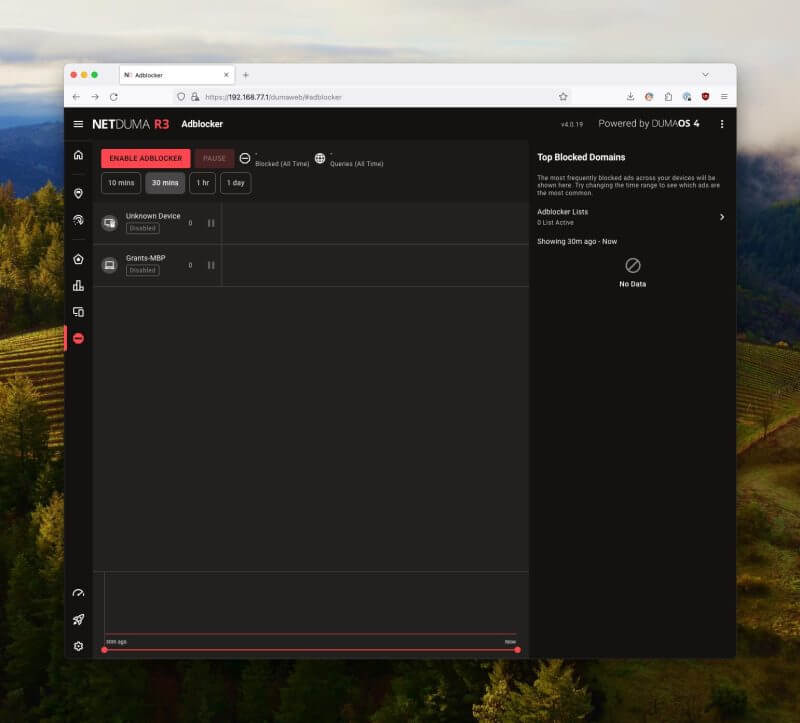The image size is (800, 723).
Task: Click the v4.0.19 version label
Action: coord(571,124)
